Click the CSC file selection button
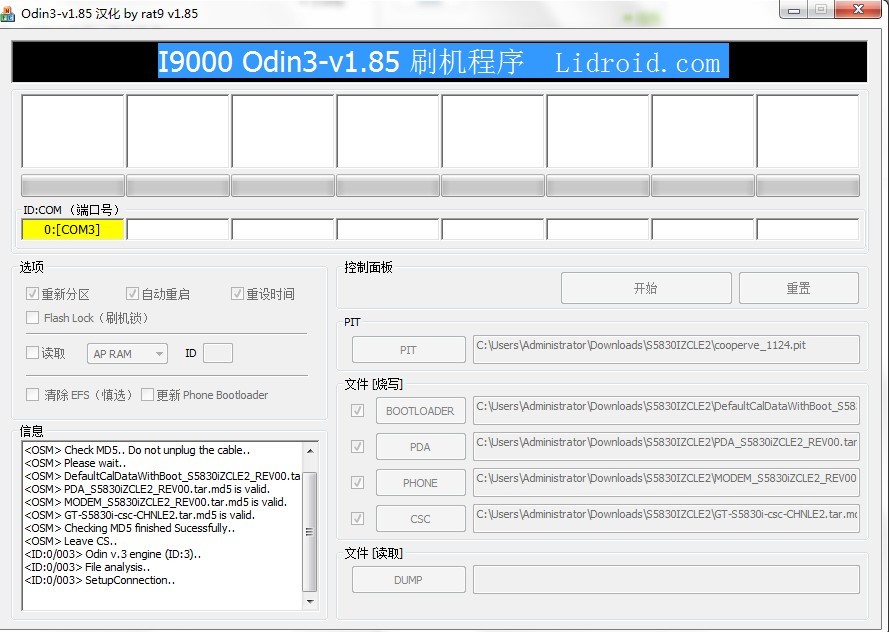 pos(420,518)
